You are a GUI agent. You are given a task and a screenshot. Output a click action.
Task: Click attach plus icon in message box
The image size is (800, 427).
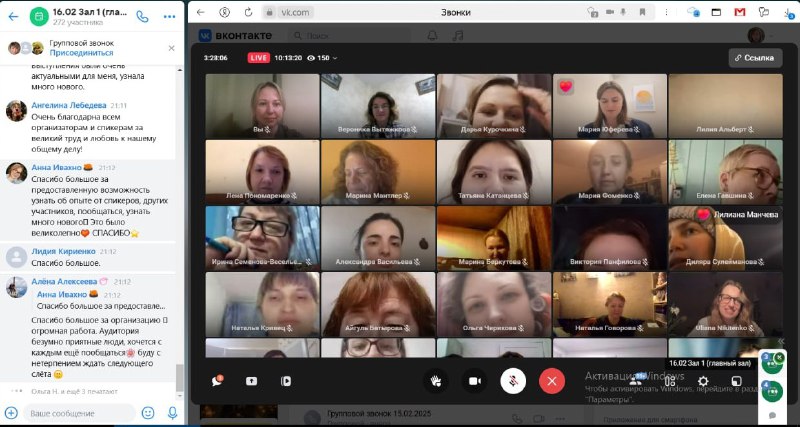[11, 413]
